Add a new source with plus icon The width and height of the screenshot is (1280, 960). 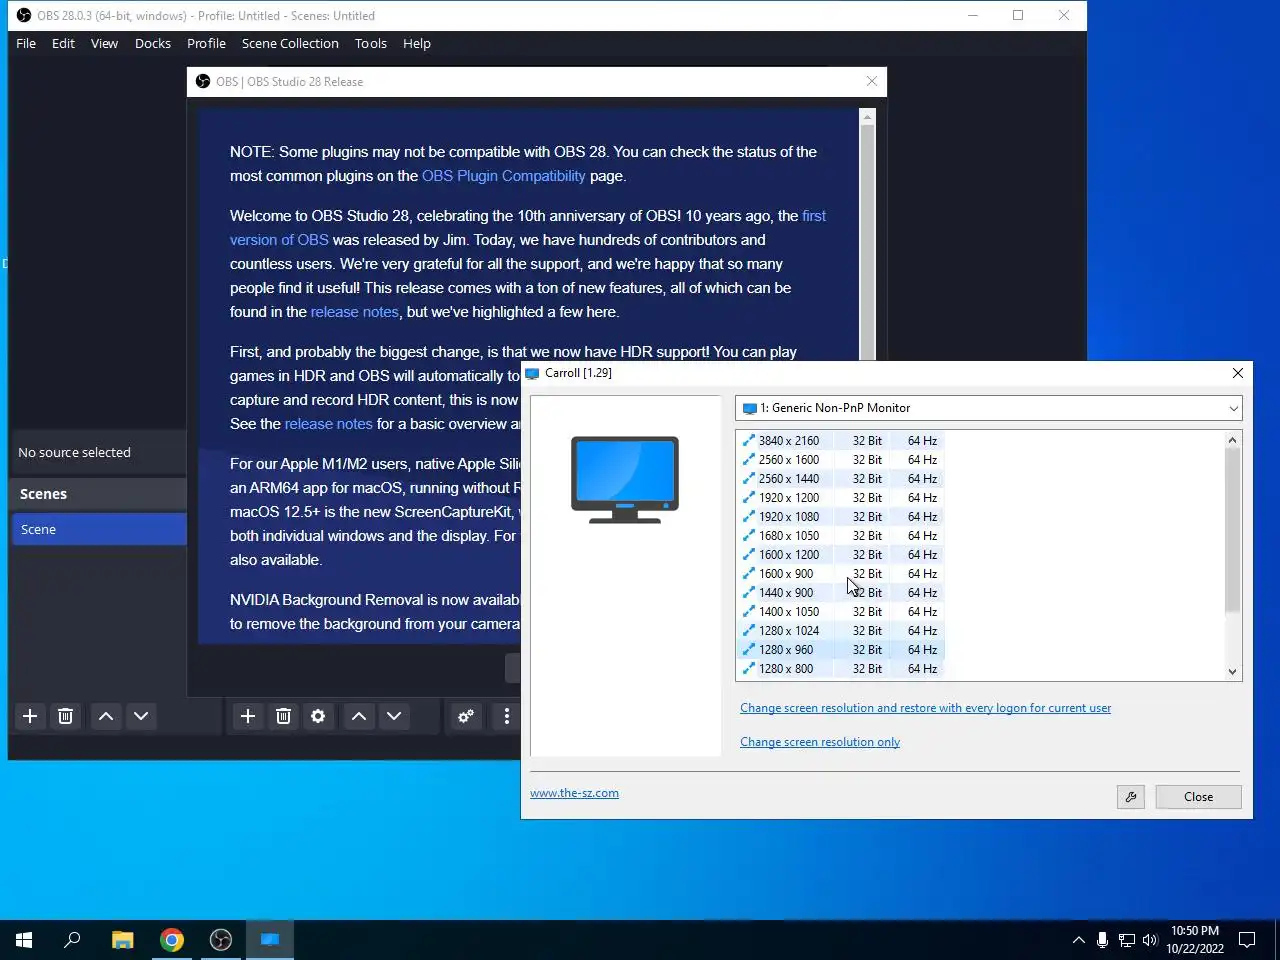(248, 716)
